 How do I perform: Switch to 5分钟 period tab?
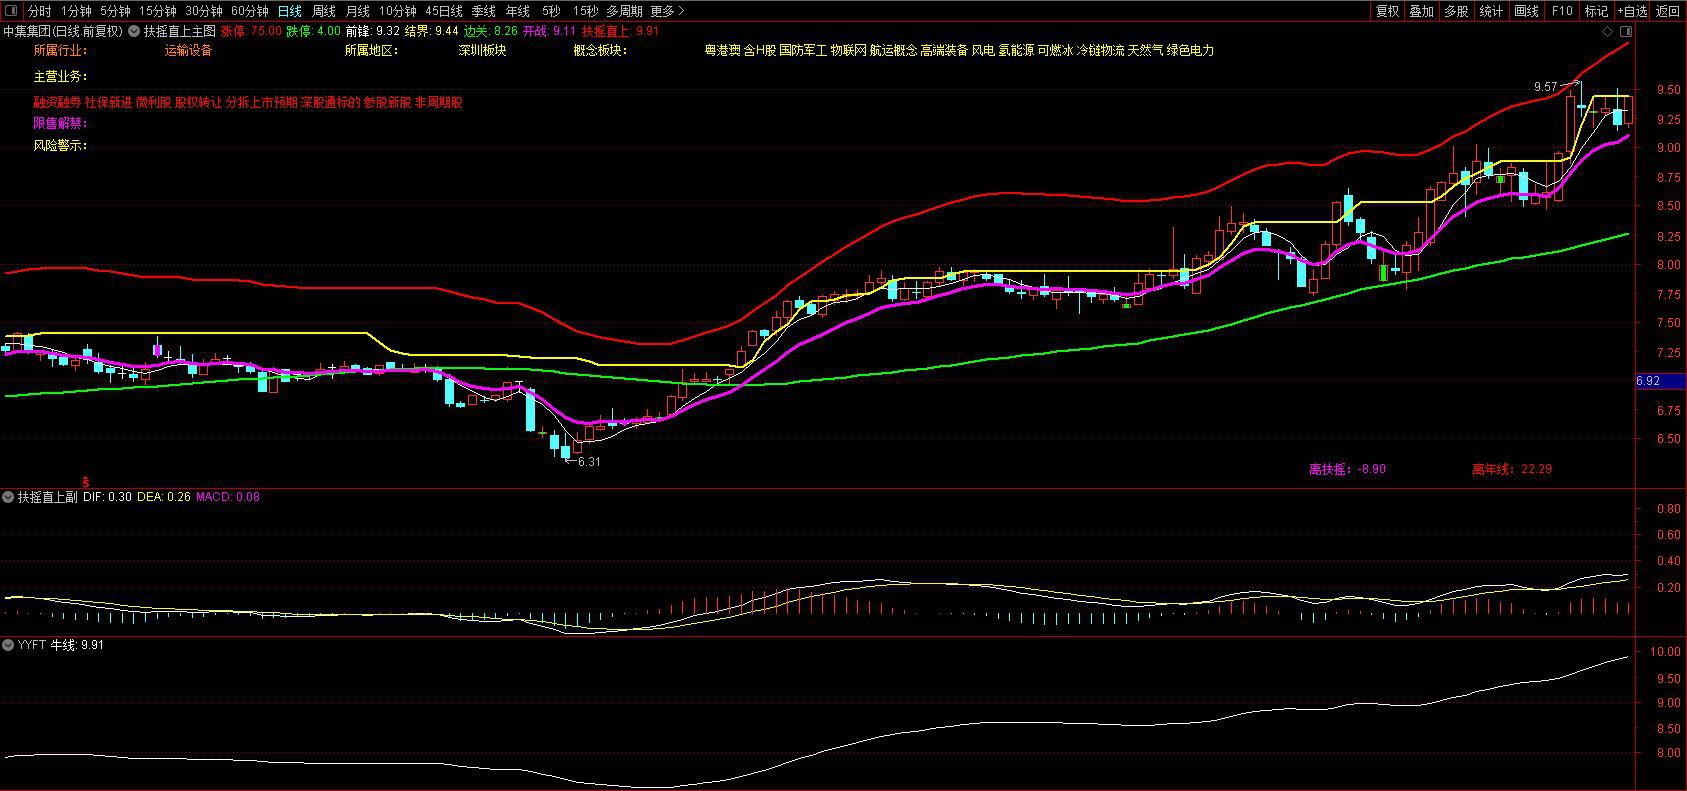pos(115,11)
